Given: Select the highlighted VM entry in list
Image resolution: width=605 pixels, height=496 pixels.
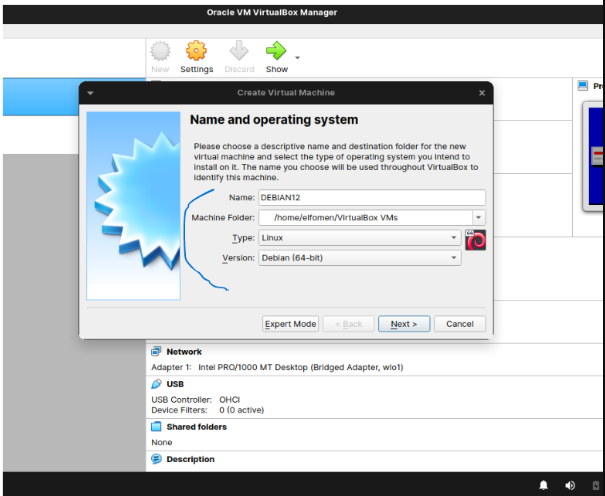Looking at the screenshot, I should coord(74,97).
